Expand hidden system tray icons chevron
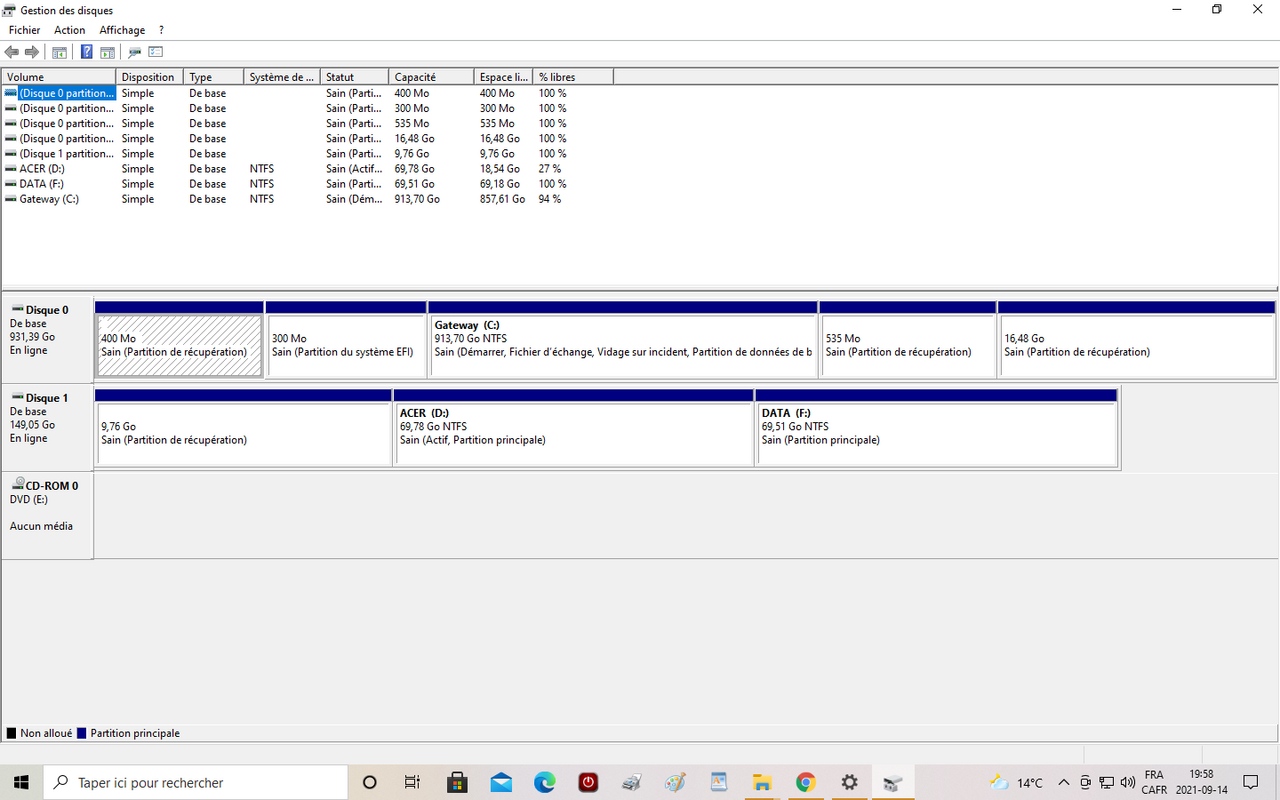Viewport: 1280px width, 800px height. (1063, 782)
